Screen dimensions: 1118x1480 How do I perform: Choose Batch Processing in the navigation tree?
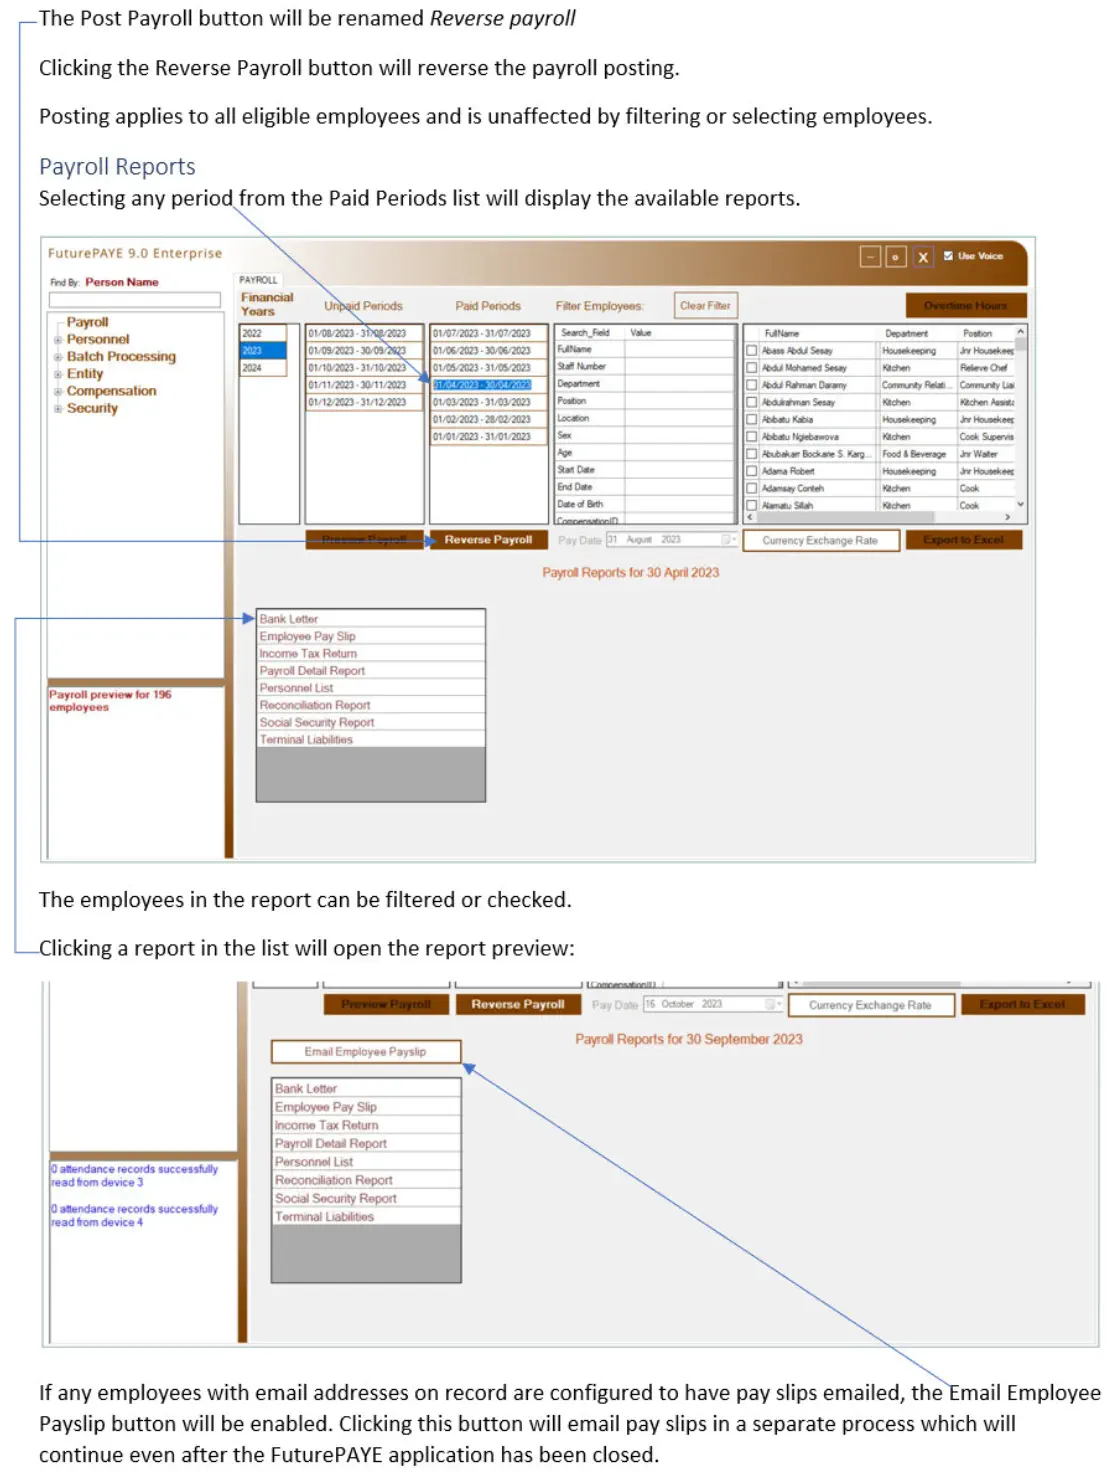coord(121,356)
